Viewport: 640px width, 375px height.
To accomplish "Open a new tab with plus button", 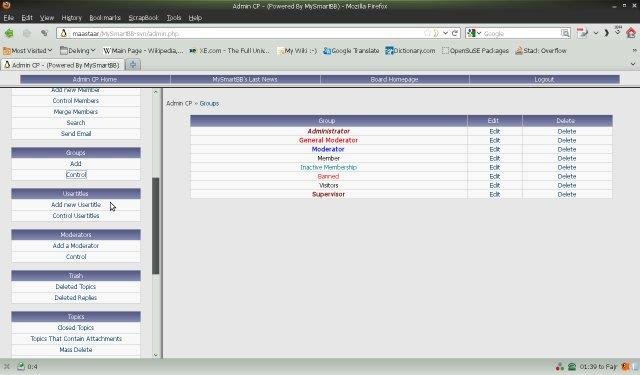I will coord(133,65).
